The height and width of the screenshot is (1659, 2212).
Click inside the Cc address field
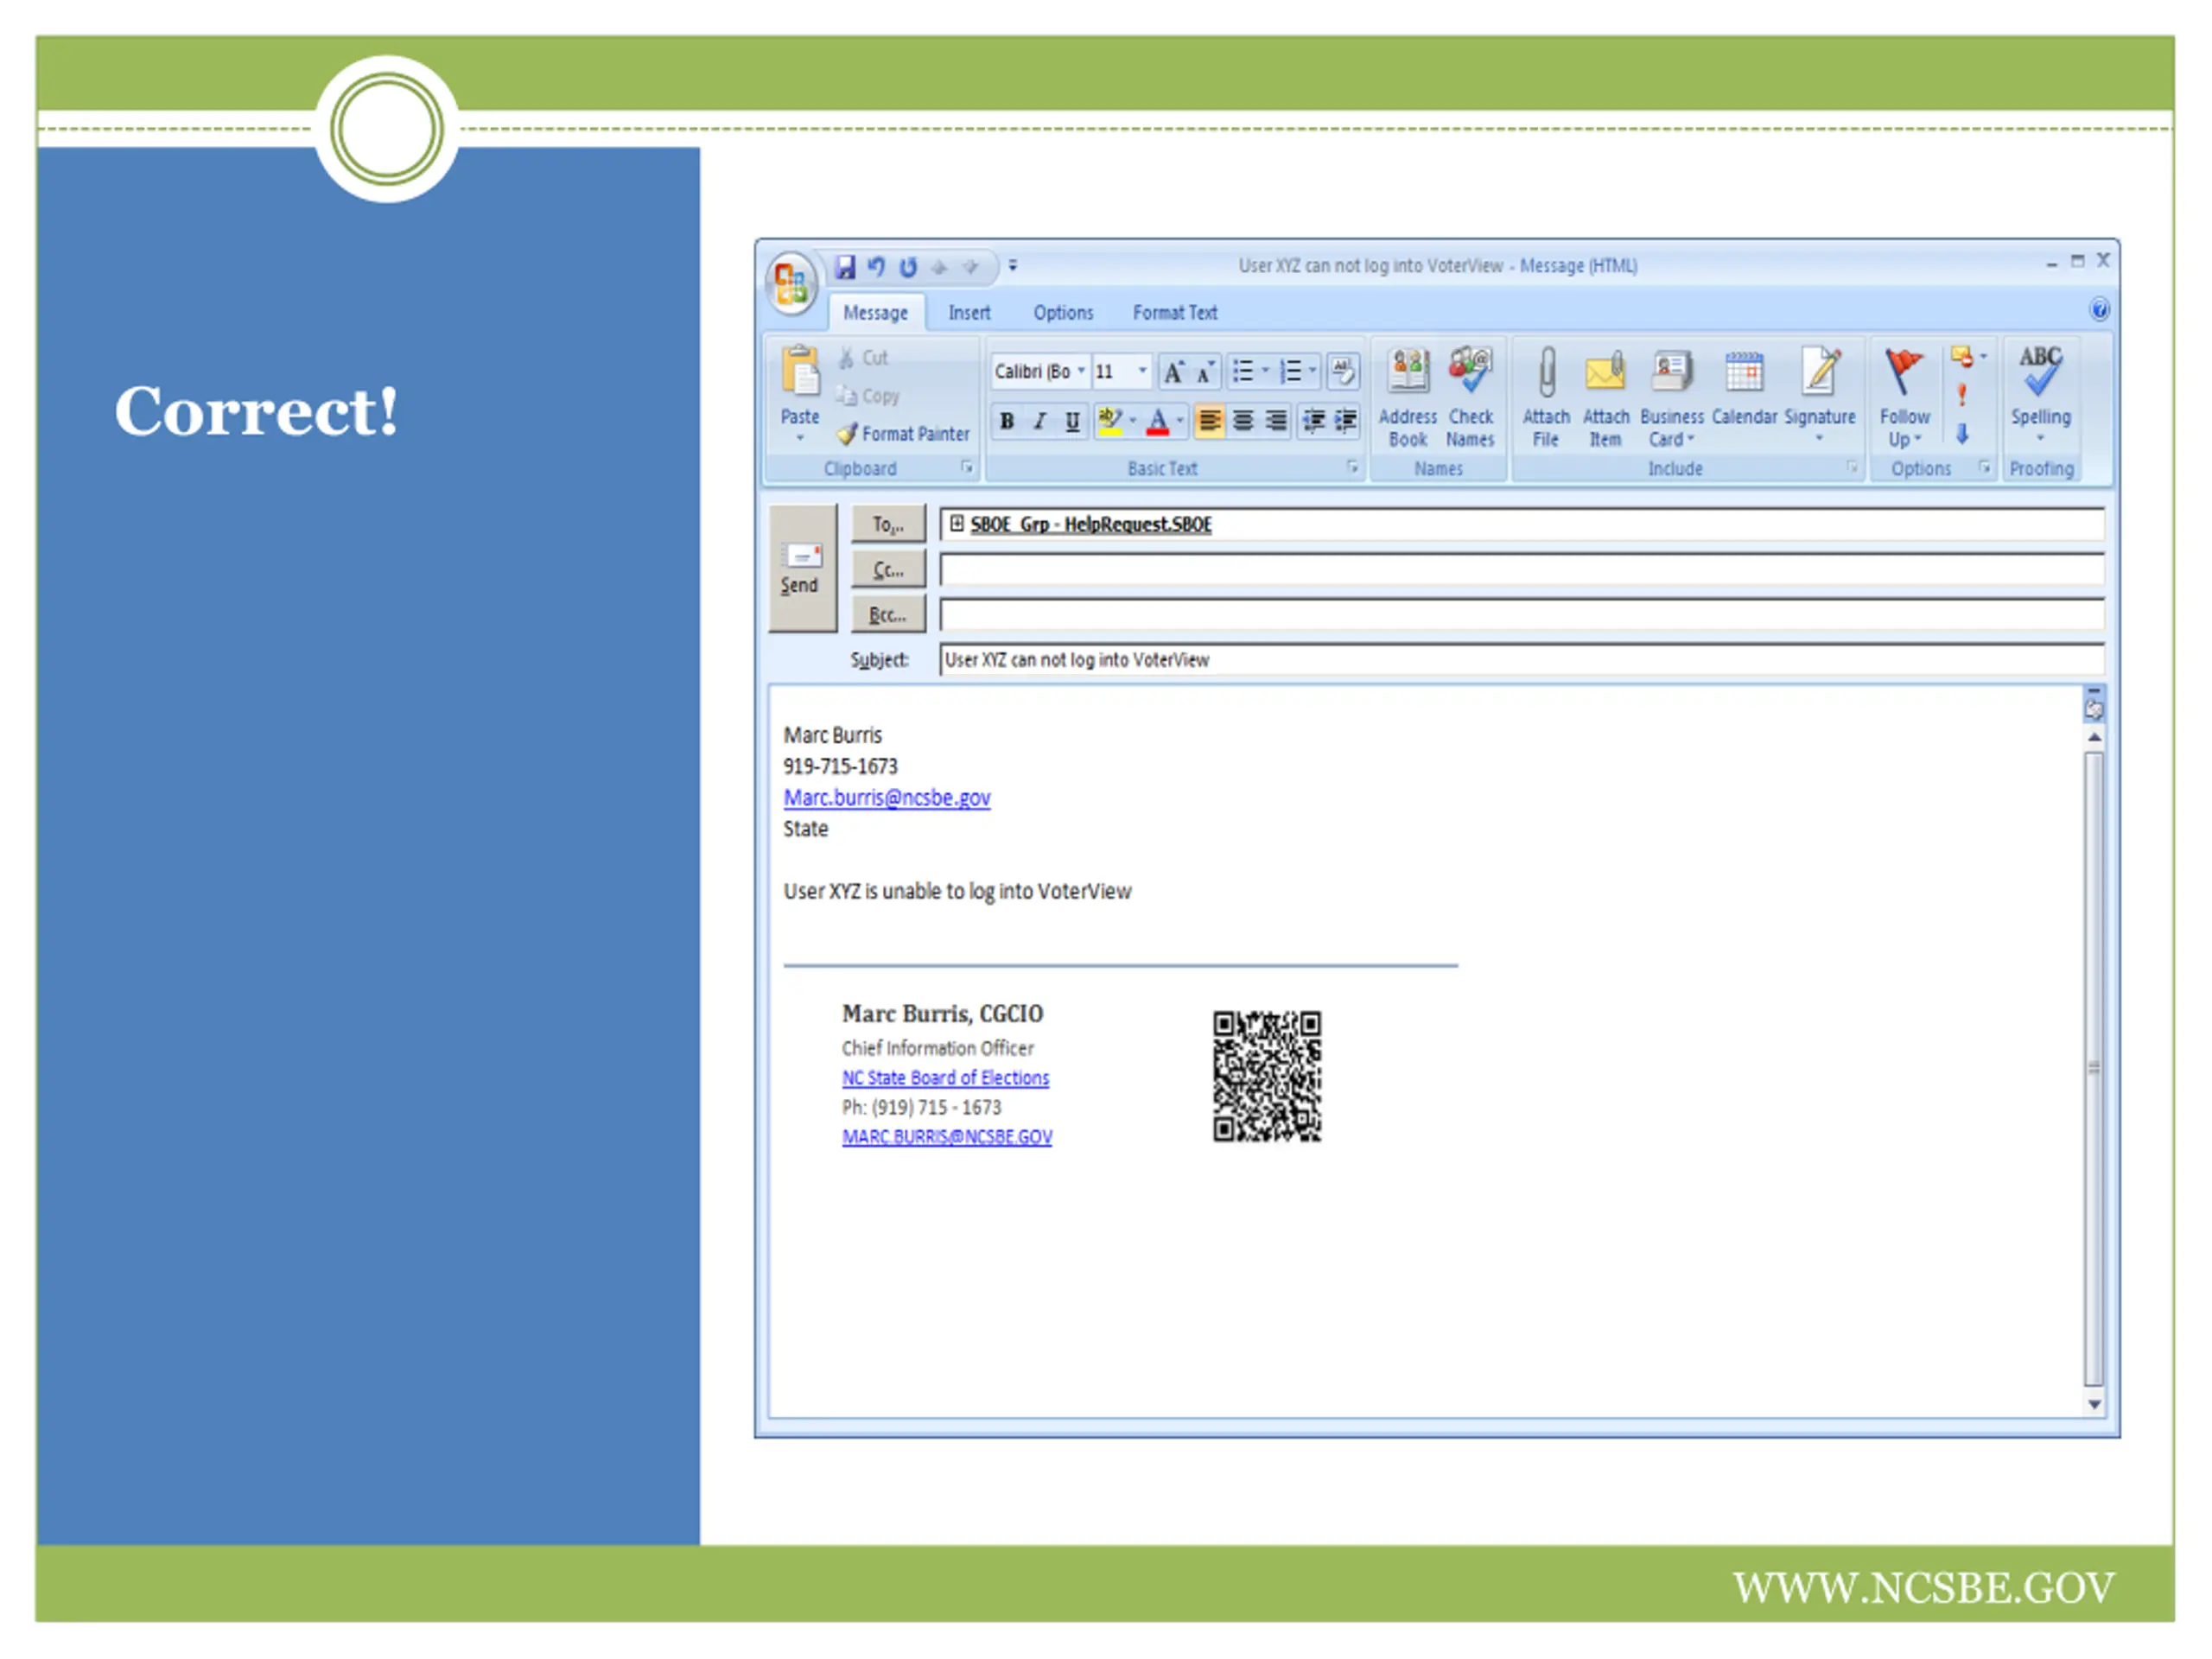coord(1521,570)
